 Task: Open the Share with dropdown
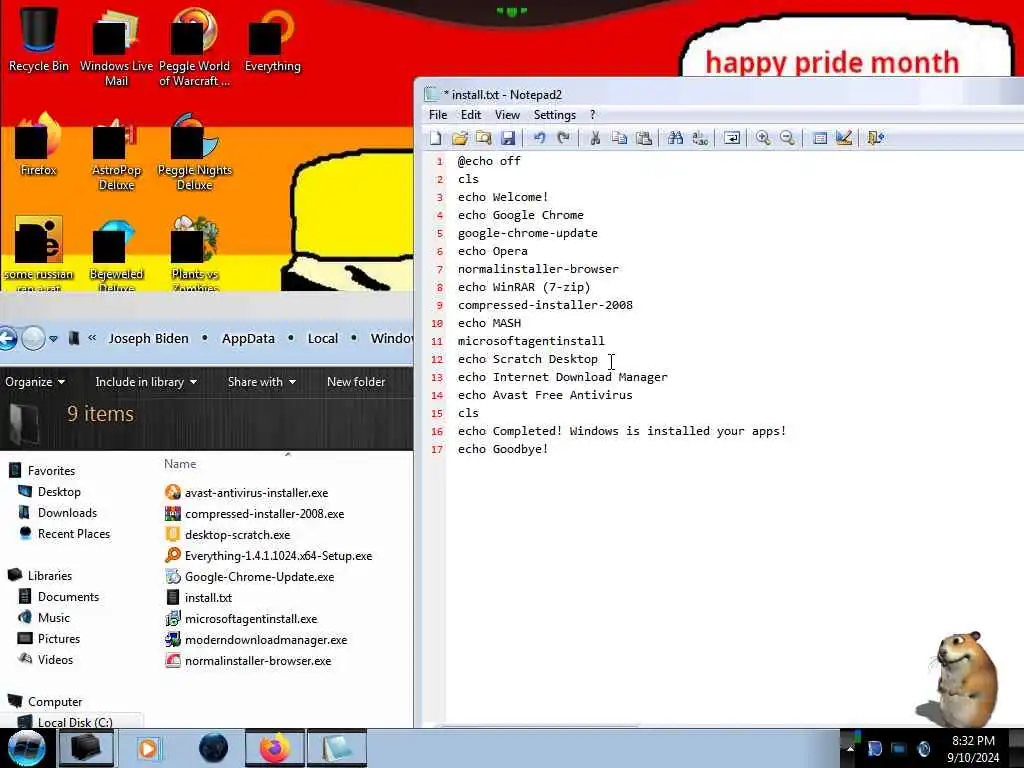click(261, 382)
